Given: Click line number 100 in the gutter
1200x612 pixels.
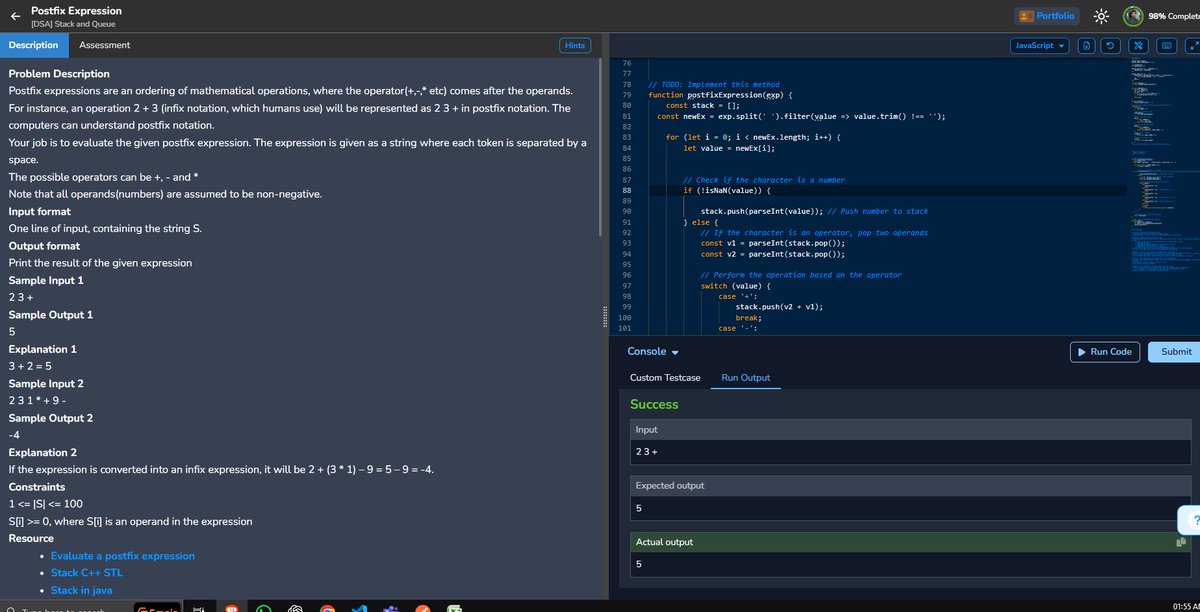Looking at the screenshot, I should click(x=624, y=317).
